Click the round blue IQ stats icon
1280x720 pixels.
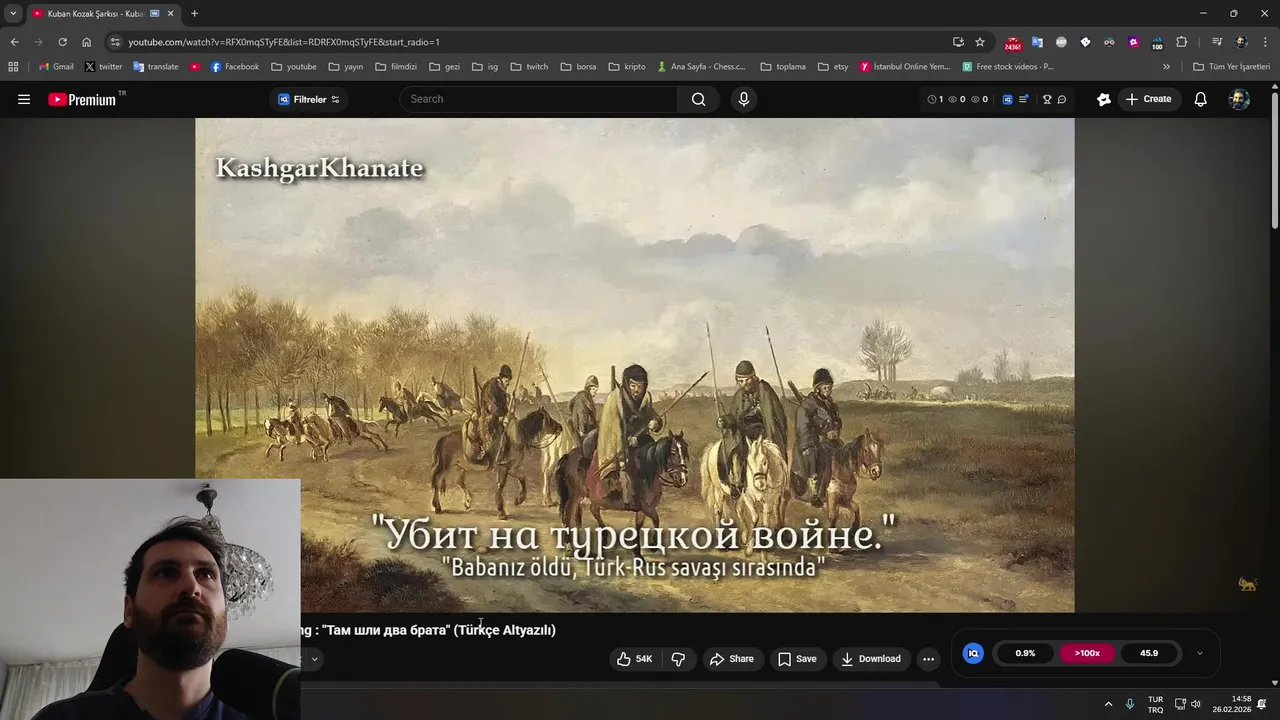(973, 653)
